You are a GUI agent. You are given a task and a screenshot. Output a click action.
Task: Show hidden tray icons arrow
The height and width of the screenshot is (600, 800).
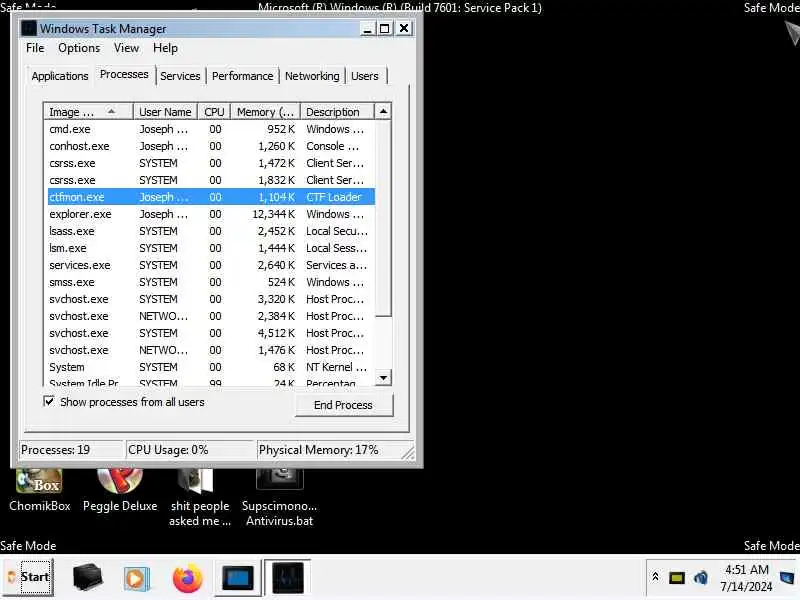pos(655,577)
